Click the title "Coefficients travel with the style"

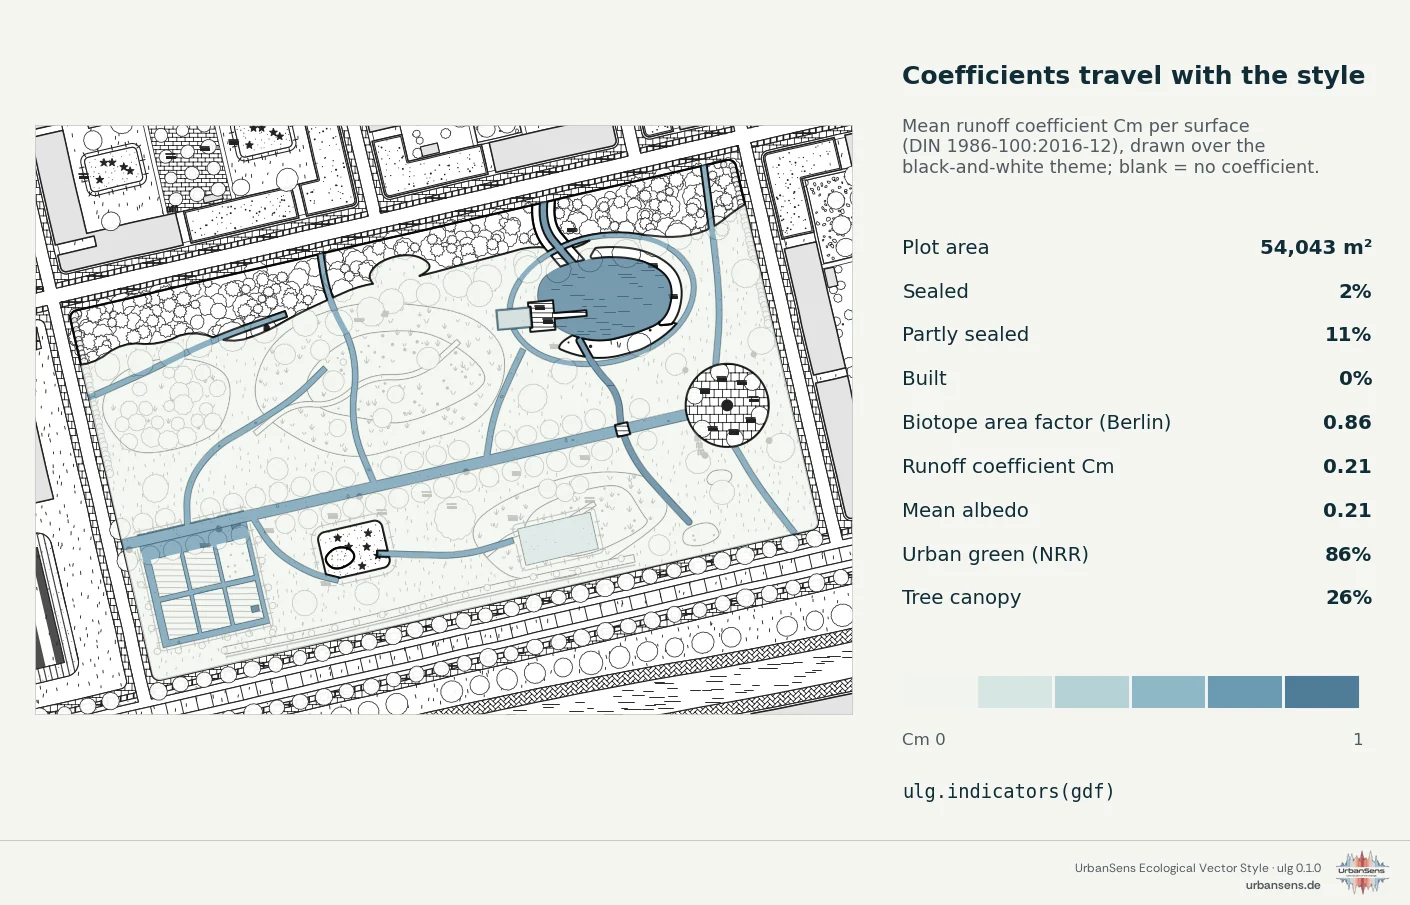(1133, 76)
